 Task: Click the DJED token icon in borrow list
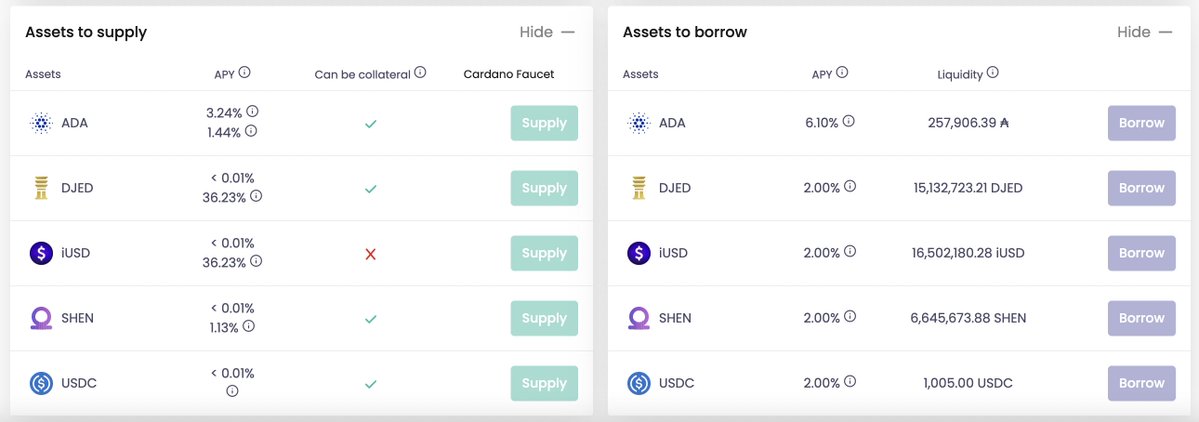click(x=638, y=188)
